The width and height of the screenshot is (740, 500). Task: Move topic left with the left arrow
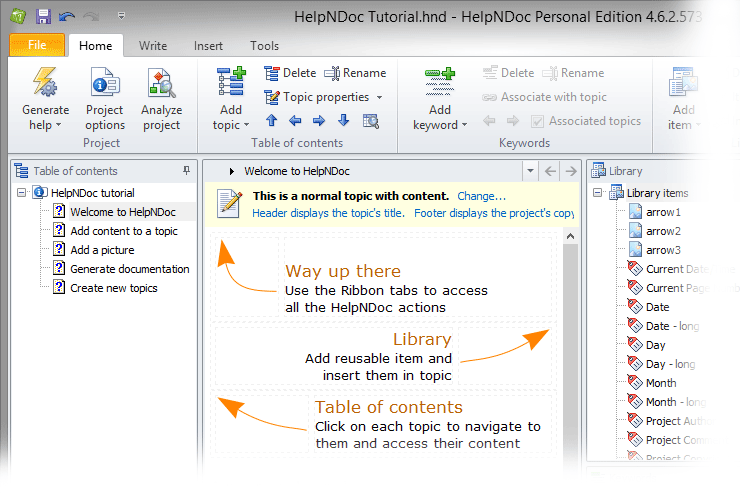[295, 121]
